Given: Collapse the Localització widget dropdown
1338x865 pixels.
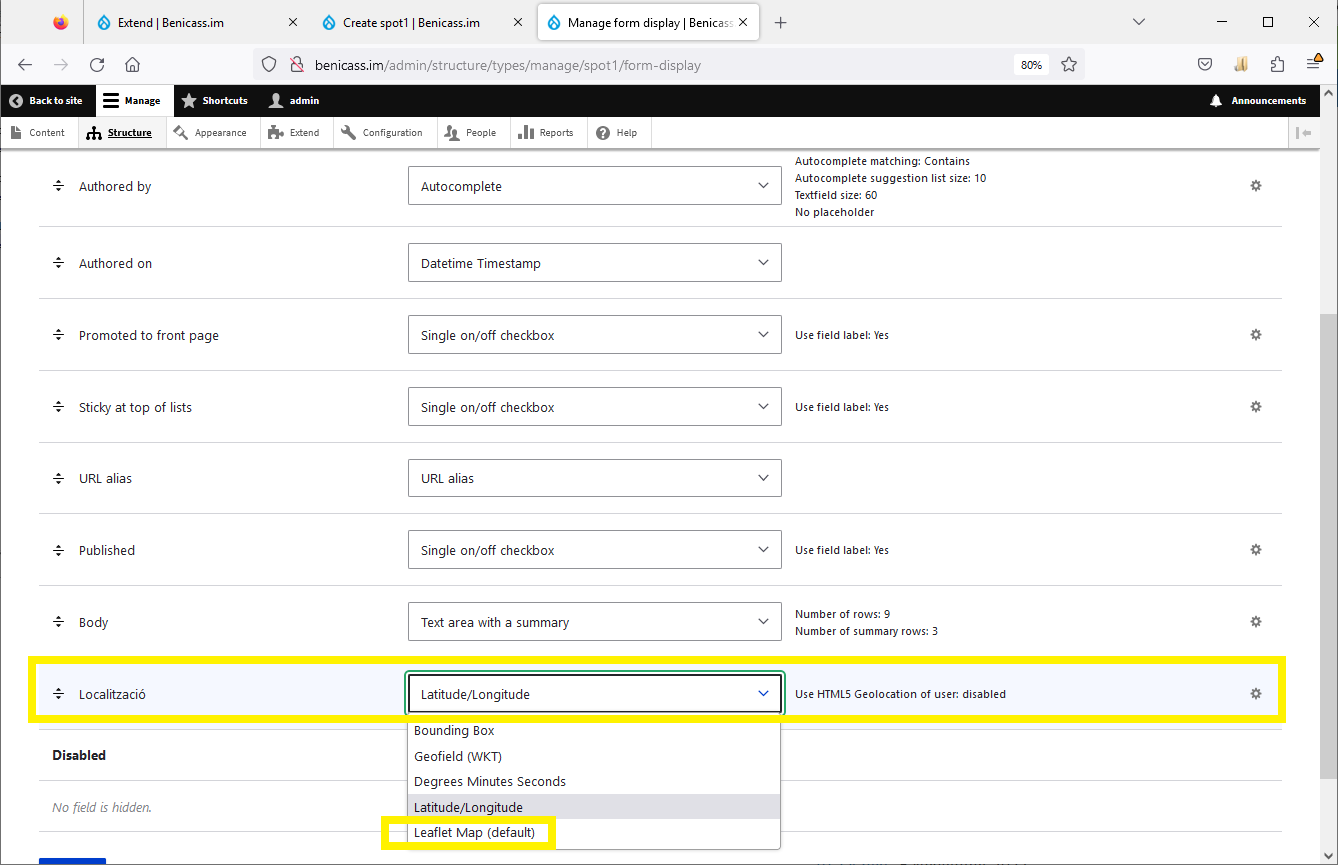Looking at the screenshot, I should tap(594, 694).
